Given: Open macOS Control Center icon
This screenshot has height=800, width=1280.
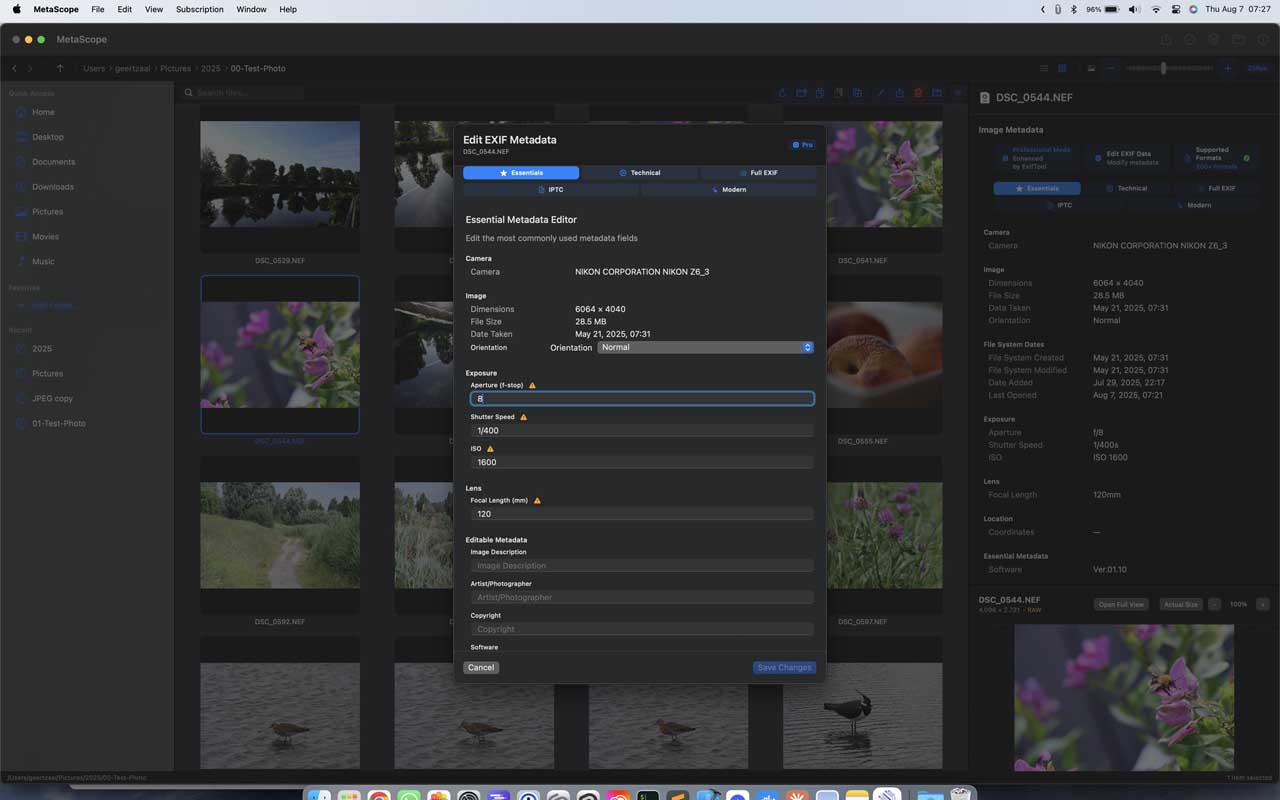Looking at the screenshot, I should [x=1176, y=9].
